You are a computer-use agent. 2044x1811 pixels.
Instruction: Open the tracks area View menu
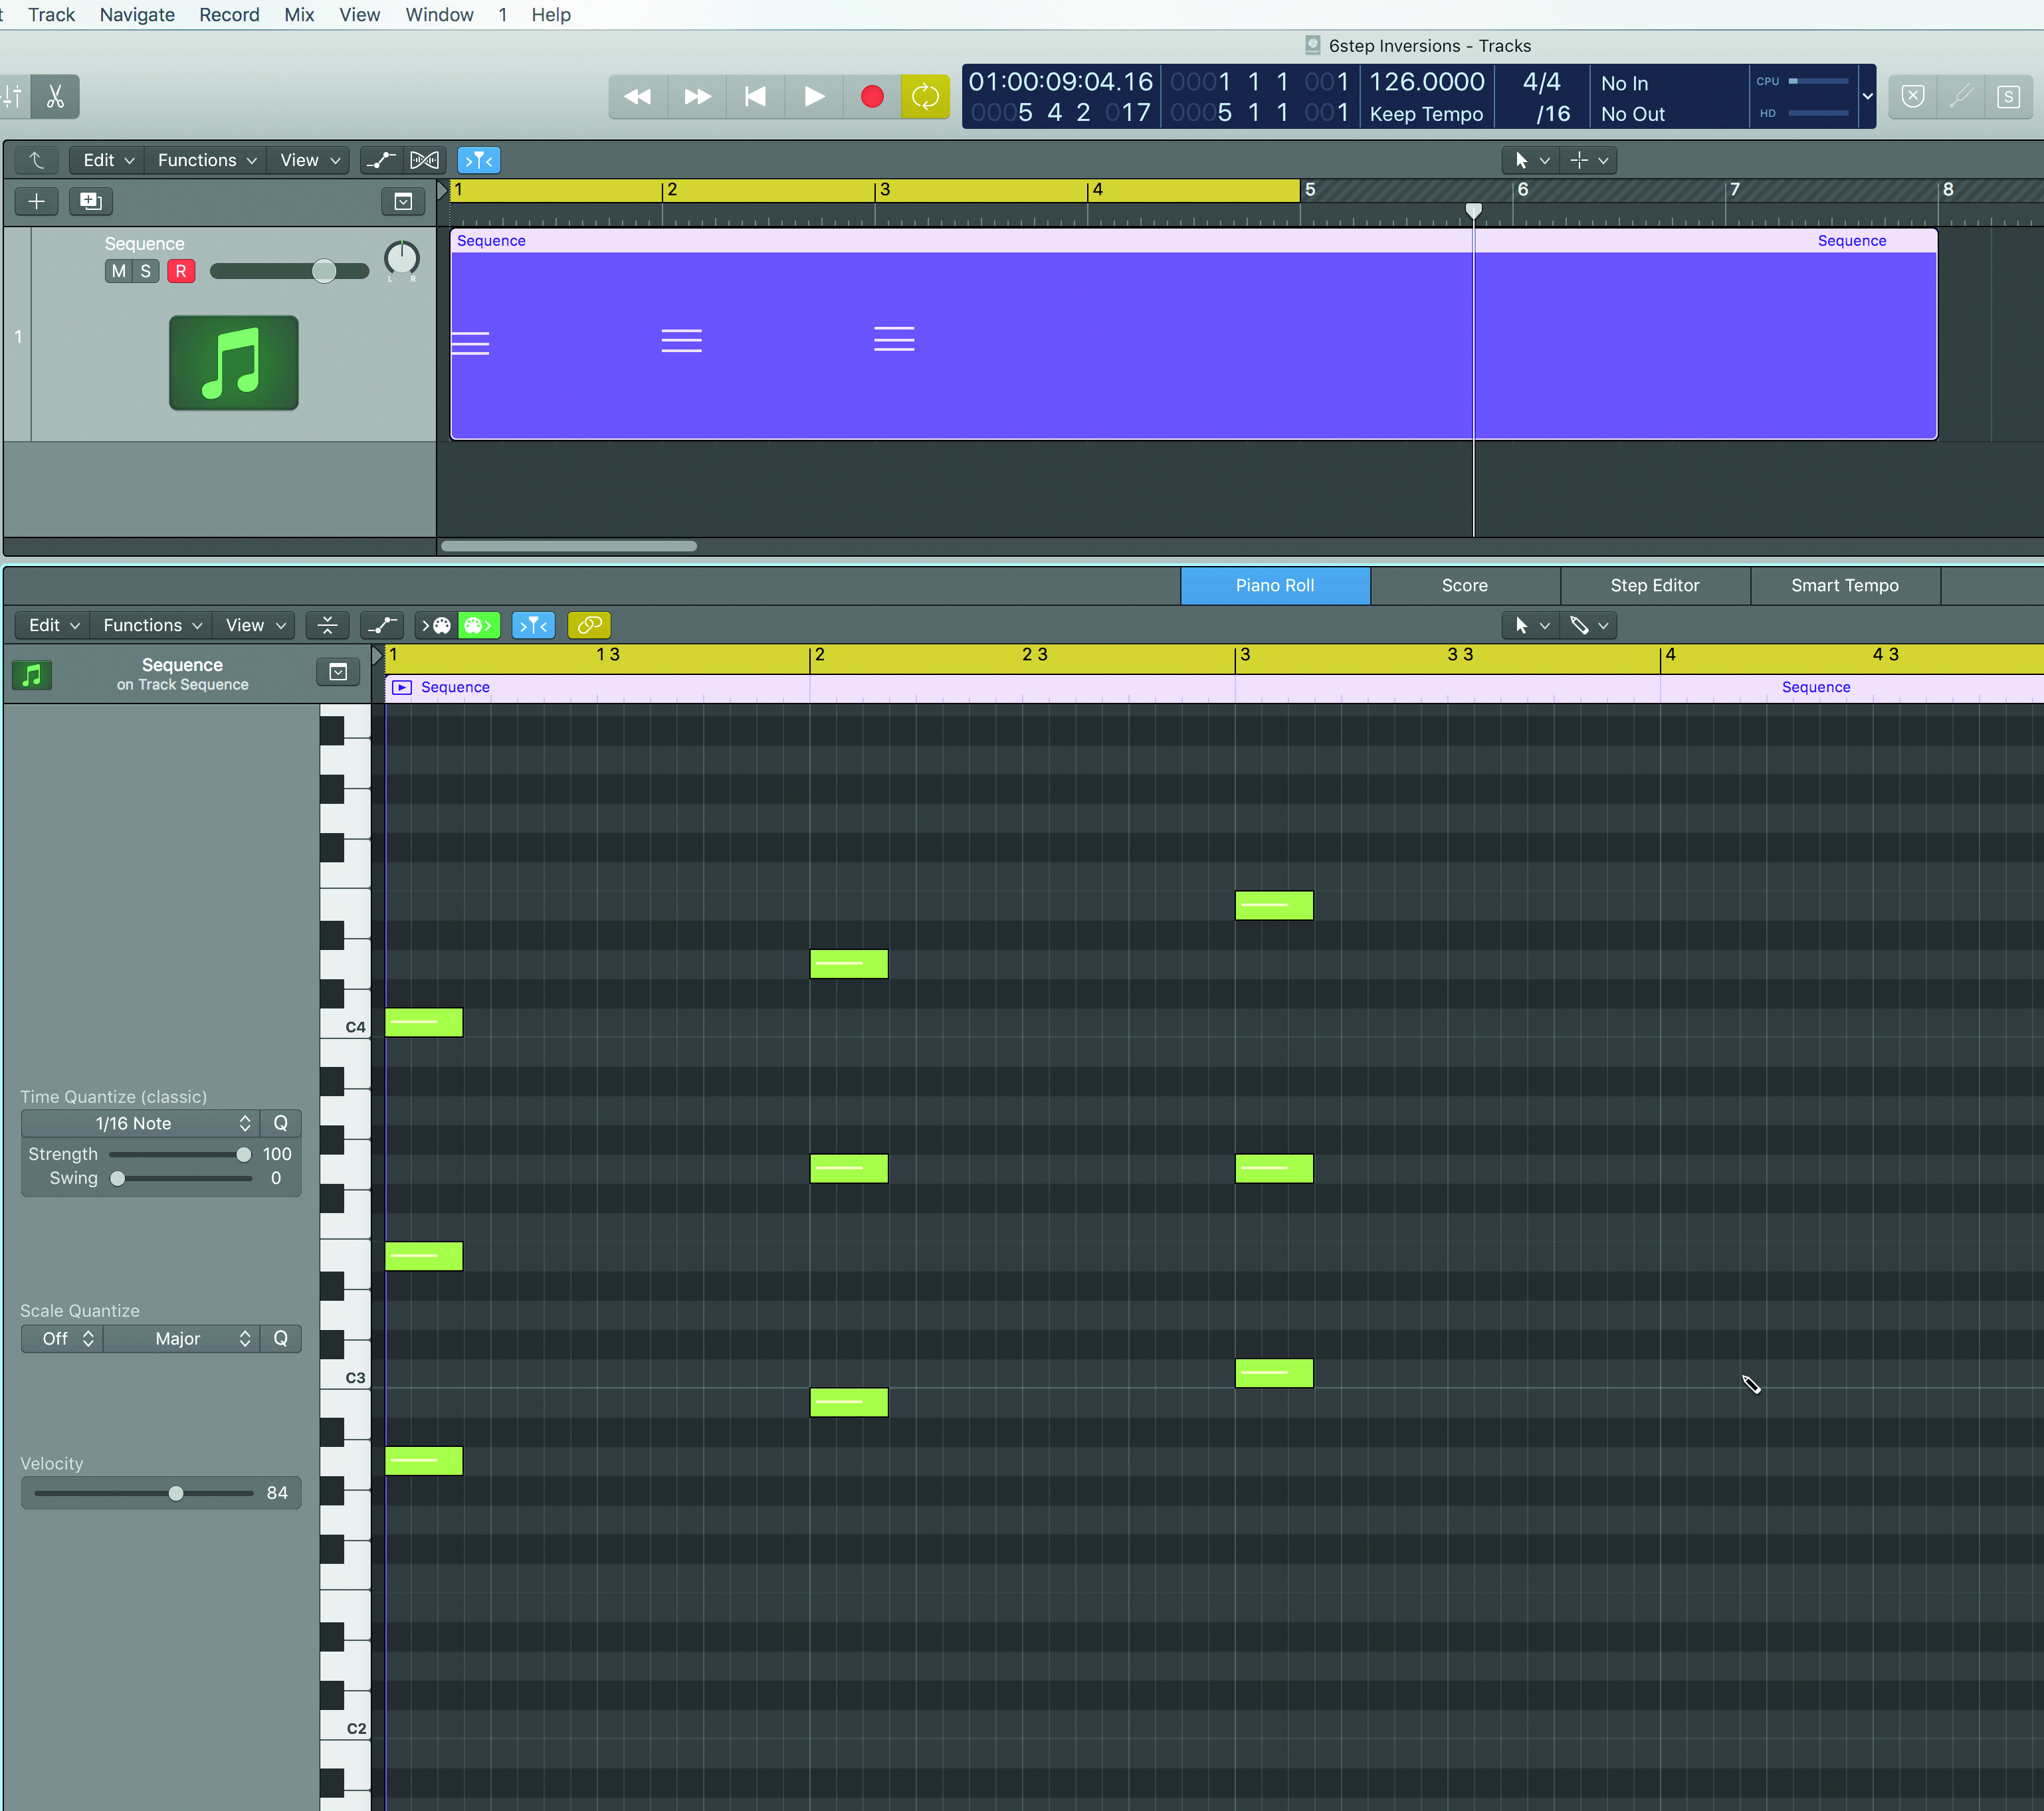[x=309, y=160]
